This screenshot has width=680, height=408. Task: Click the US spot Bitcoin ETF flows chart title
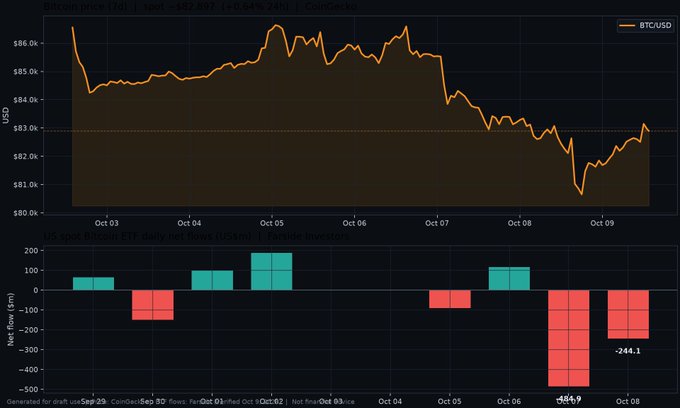pos(196,236)
